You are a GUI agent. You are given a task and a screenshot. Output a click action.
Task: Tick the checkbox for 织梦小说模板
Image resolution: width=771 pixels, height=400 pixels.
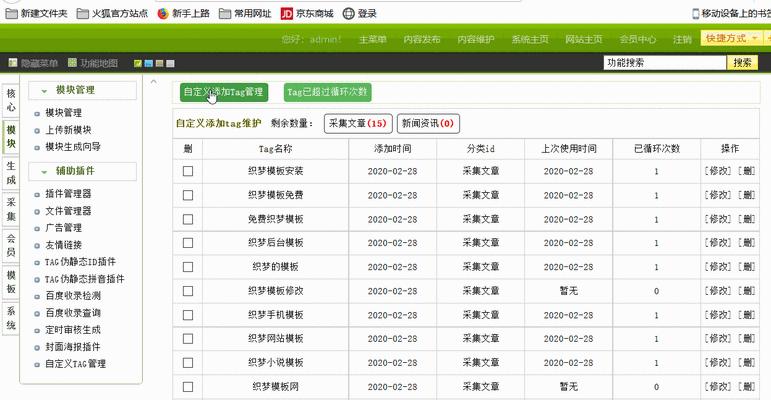(188, 363)
